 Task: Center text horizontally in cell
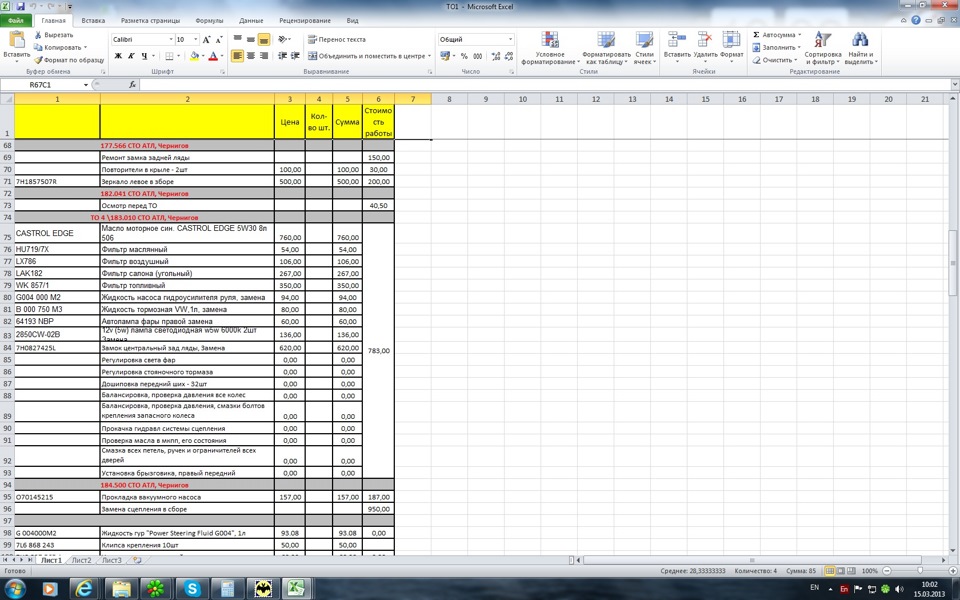(250, 56)
